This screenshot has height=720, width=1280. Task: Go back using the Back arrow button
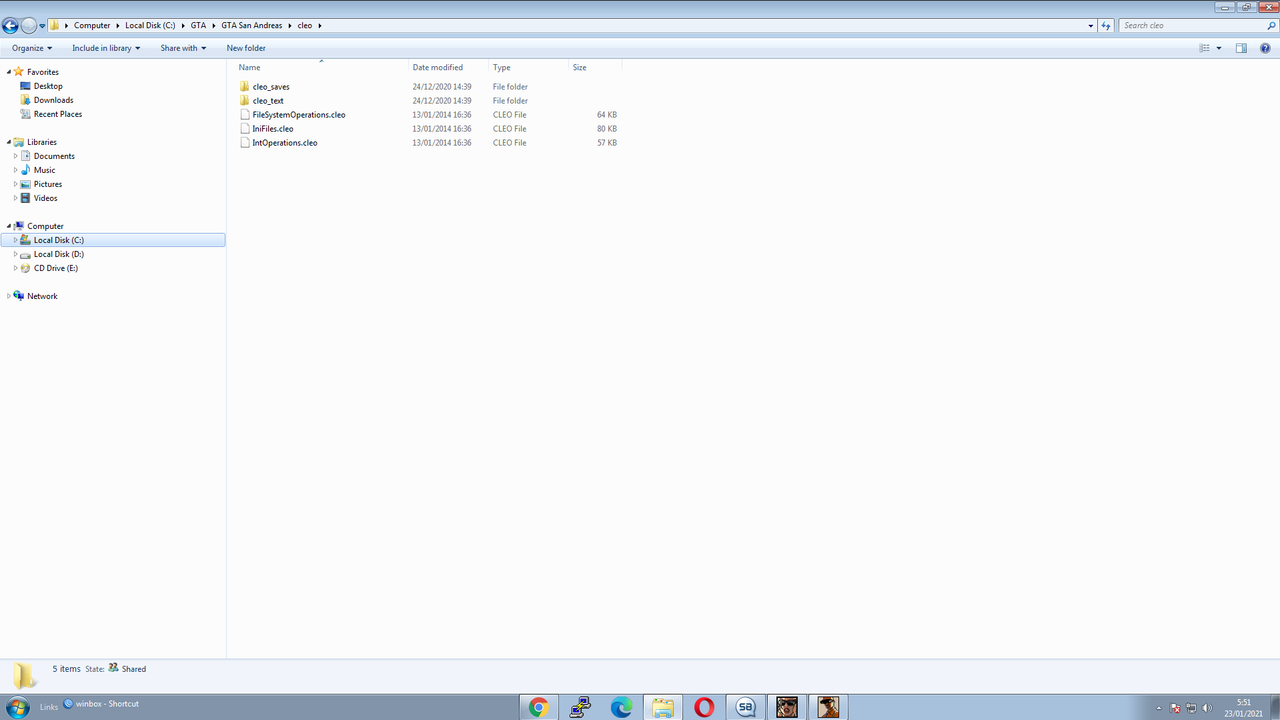coord(11,26)
